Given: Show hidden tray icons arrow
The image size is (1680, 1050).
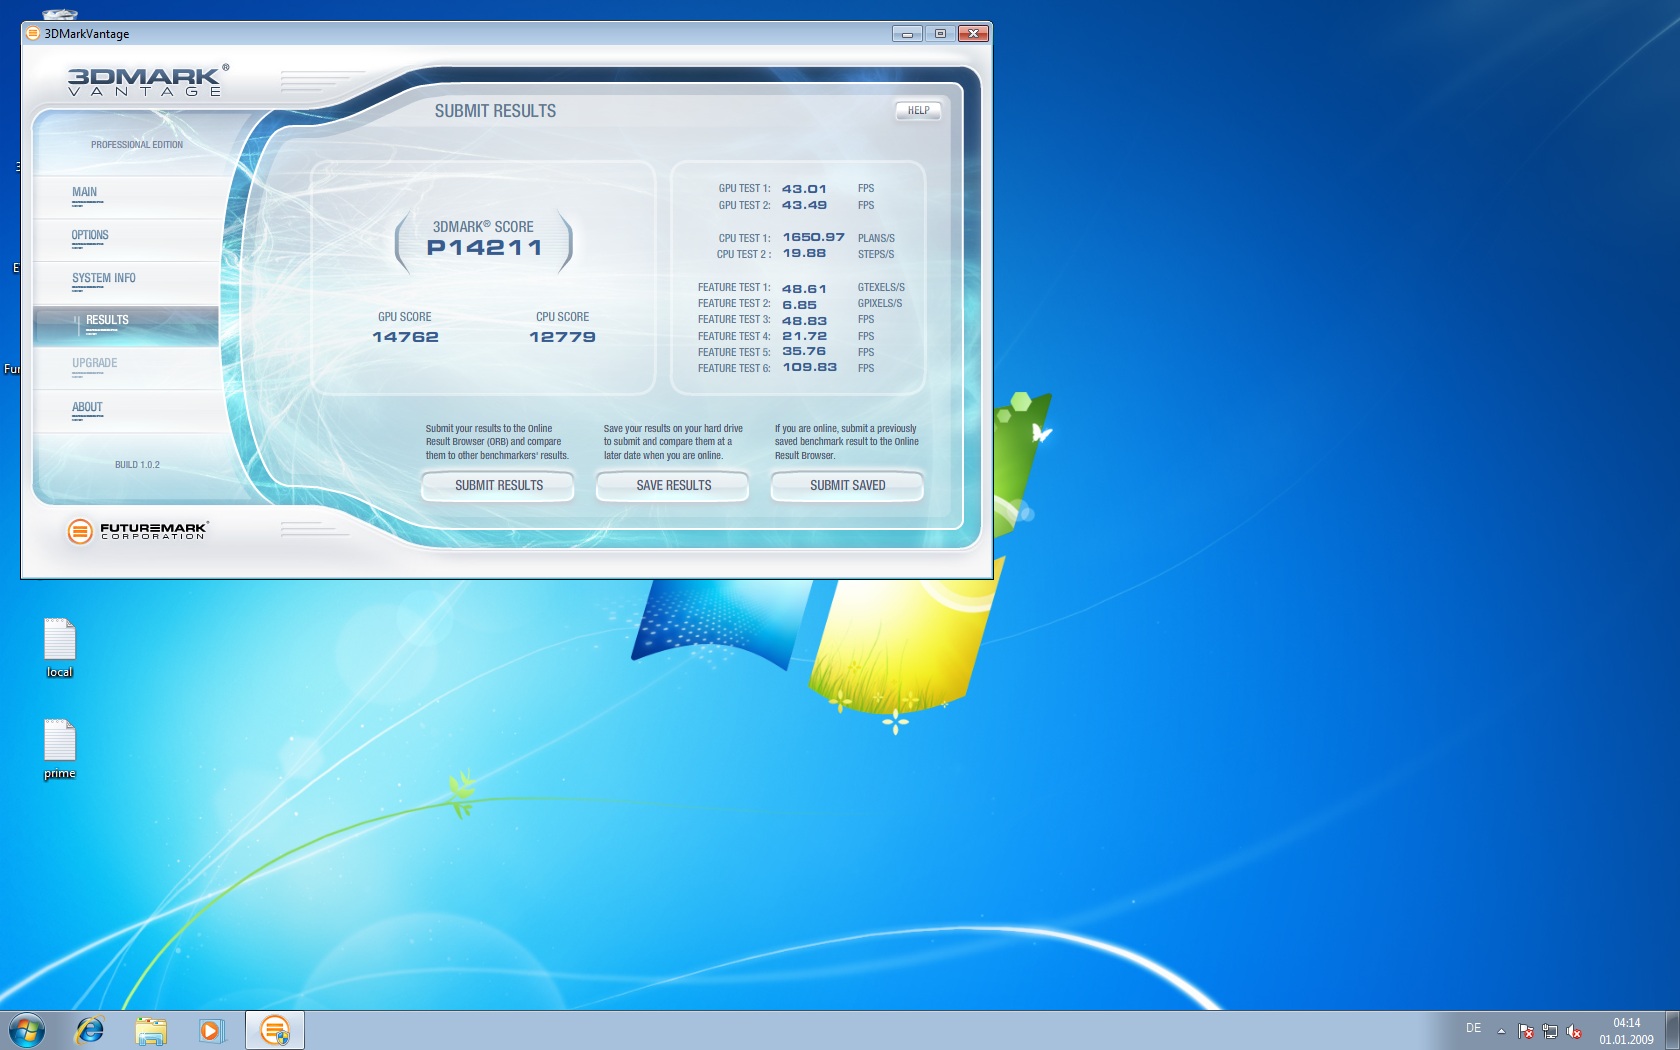Looking at the screenshot, I should pyautogui.click(x=1501, y=1031).
